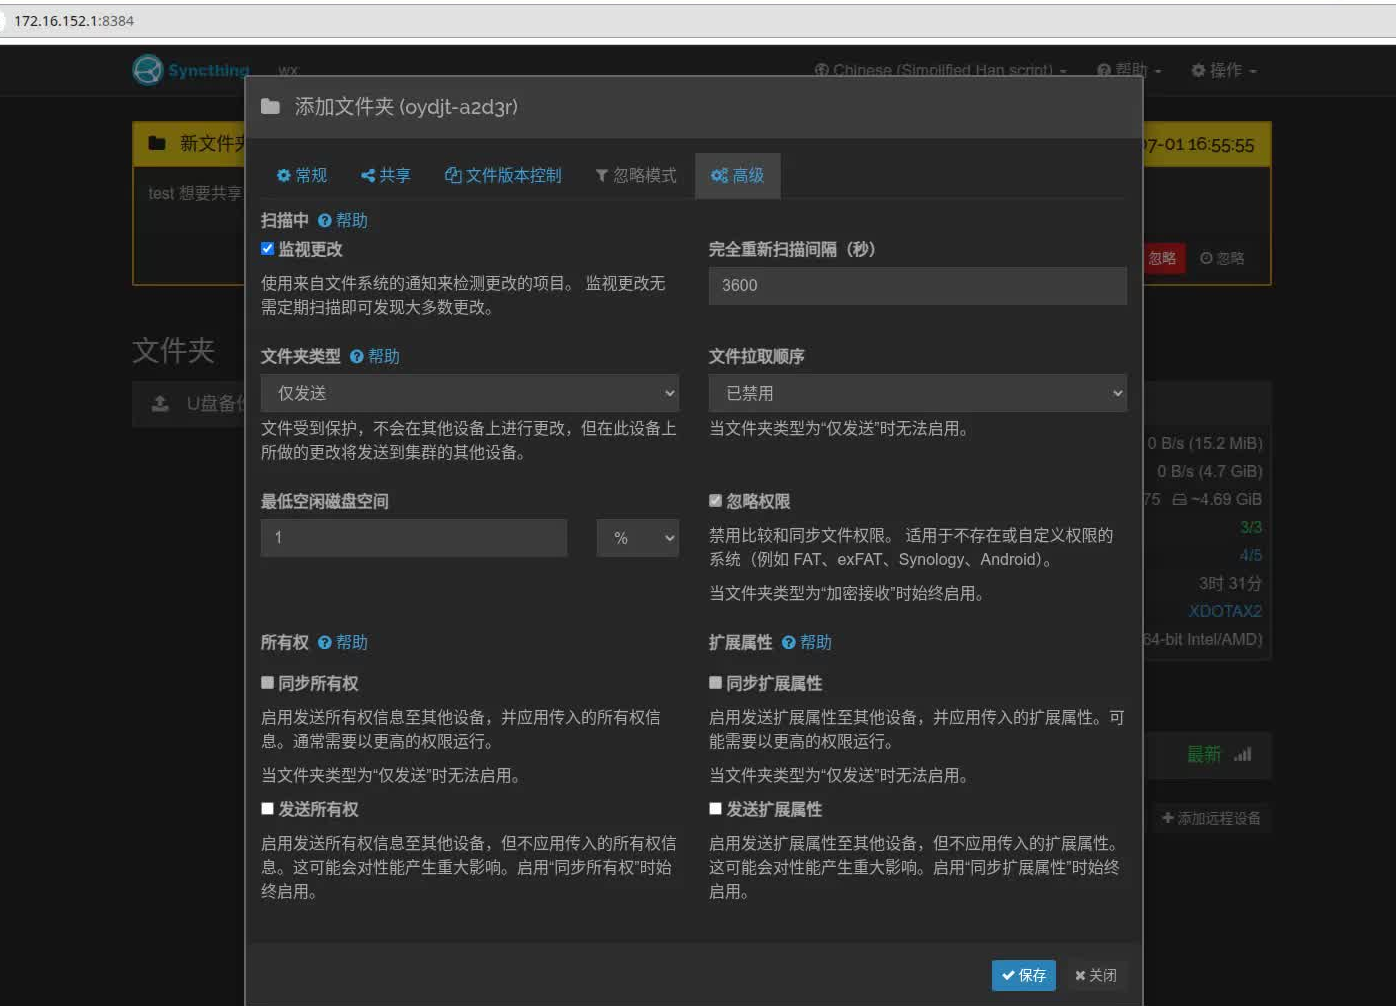
Task: Switch to the 忽略模式 tab
Action: coord(636,175)
